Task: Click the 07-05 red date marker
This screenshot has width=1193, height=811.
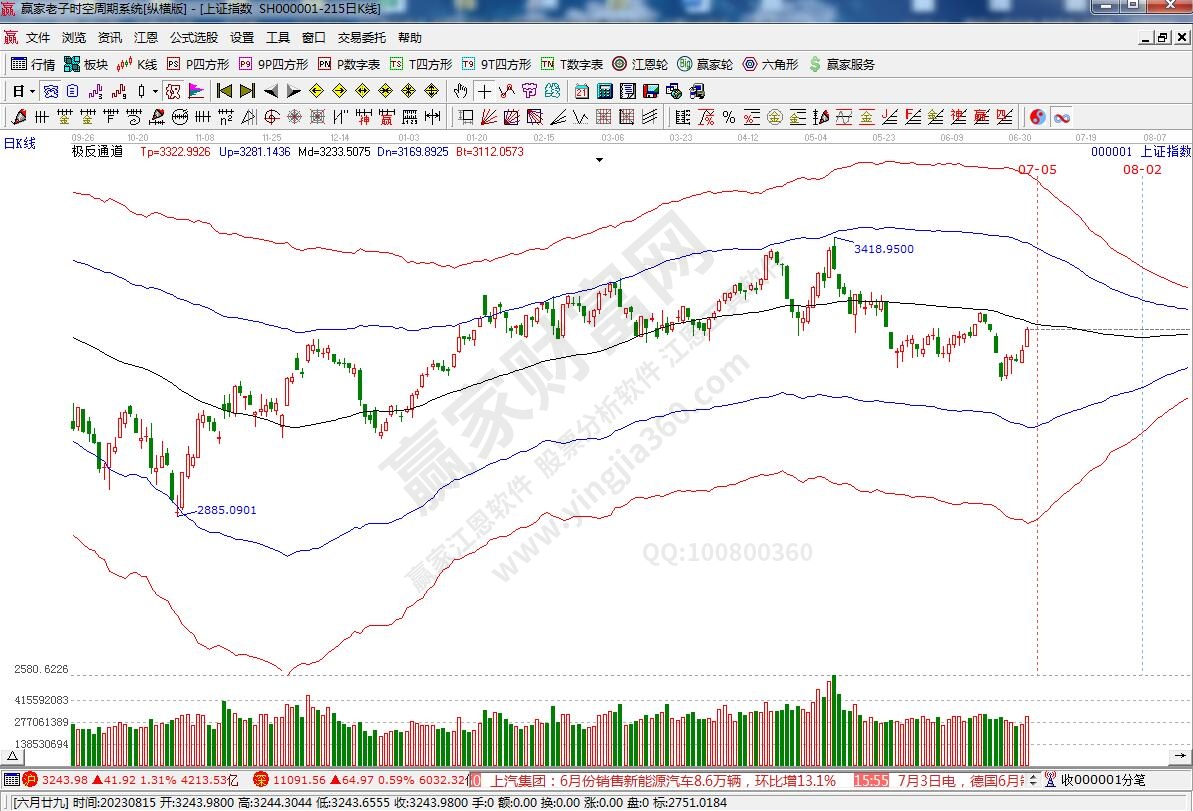Action: [1037, 170]
